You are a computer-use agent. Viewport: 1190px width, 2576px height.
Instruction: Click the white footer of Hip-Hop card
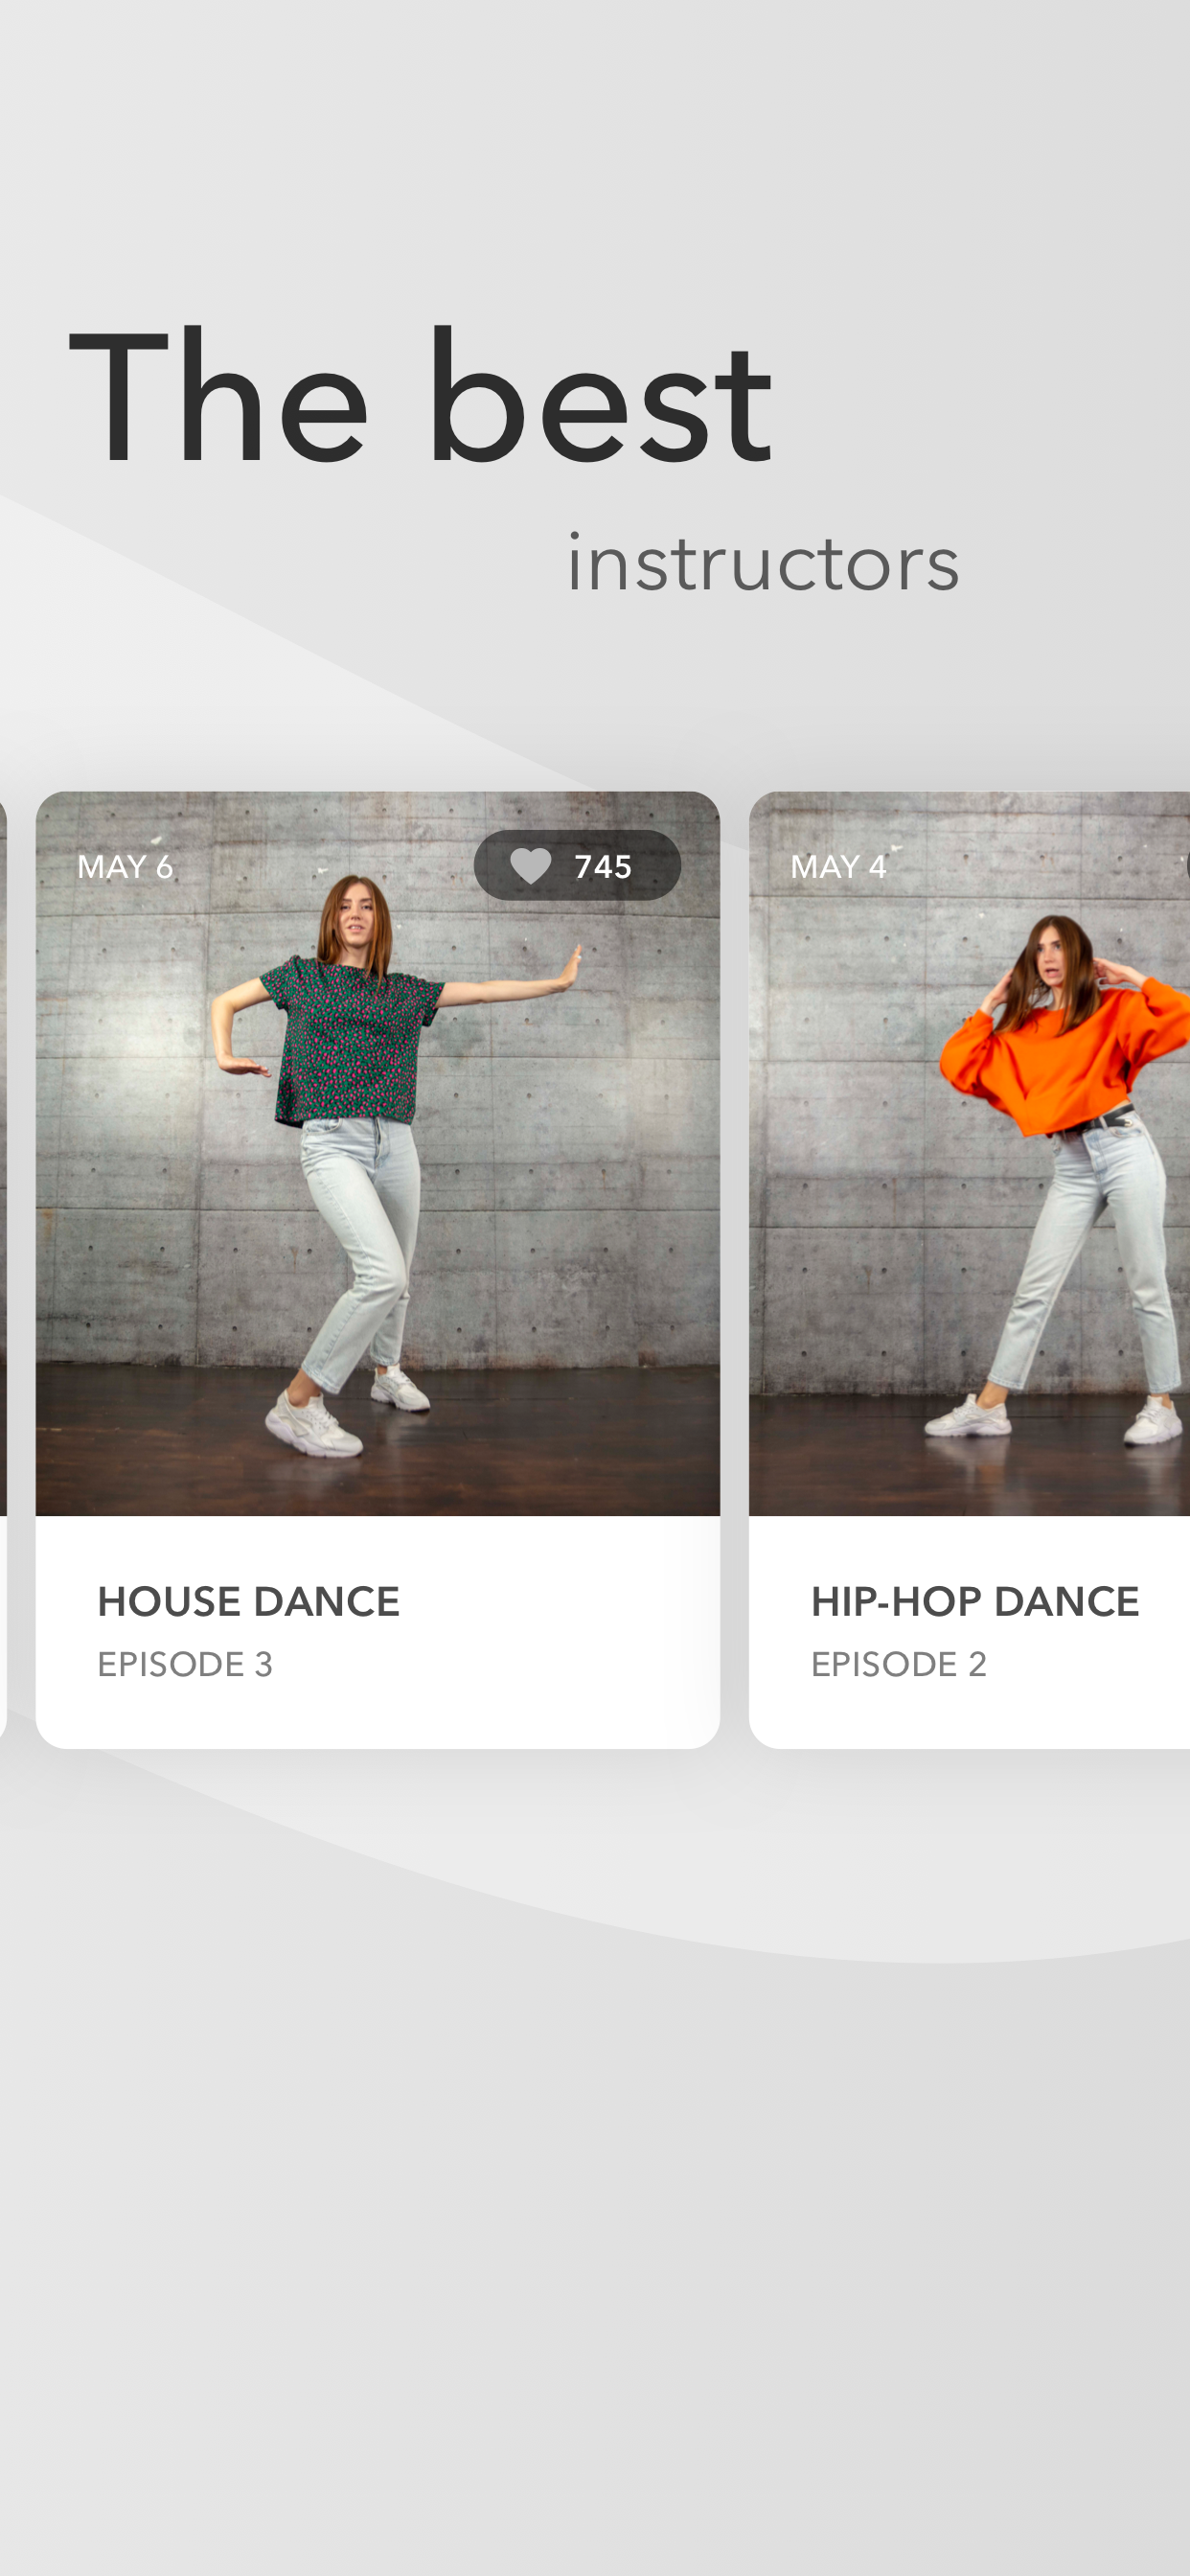click(x=969, y=1632)
